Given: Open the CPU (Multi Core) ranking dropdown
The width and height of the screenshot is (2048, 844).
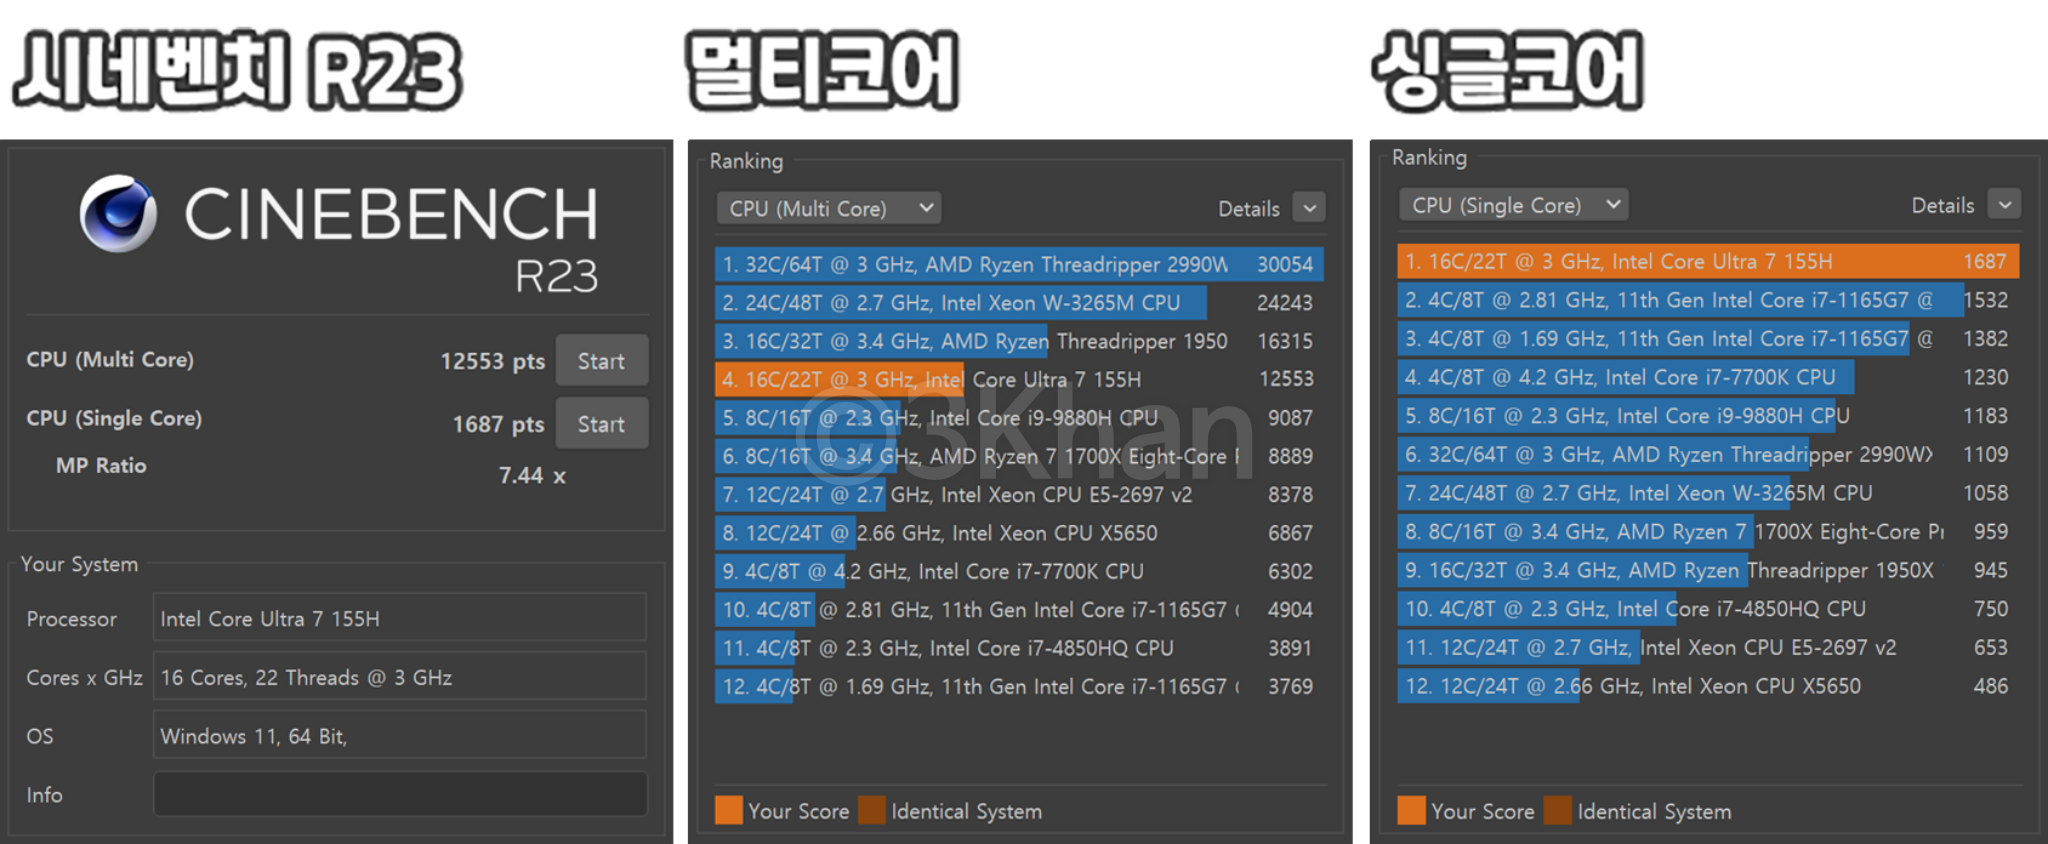Looking at the screenshot, I should (829, 208).
